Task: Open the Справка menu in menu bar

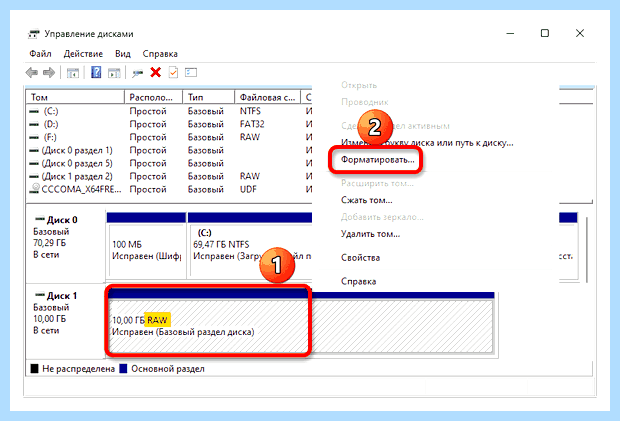Action: [x=160, y=54]
